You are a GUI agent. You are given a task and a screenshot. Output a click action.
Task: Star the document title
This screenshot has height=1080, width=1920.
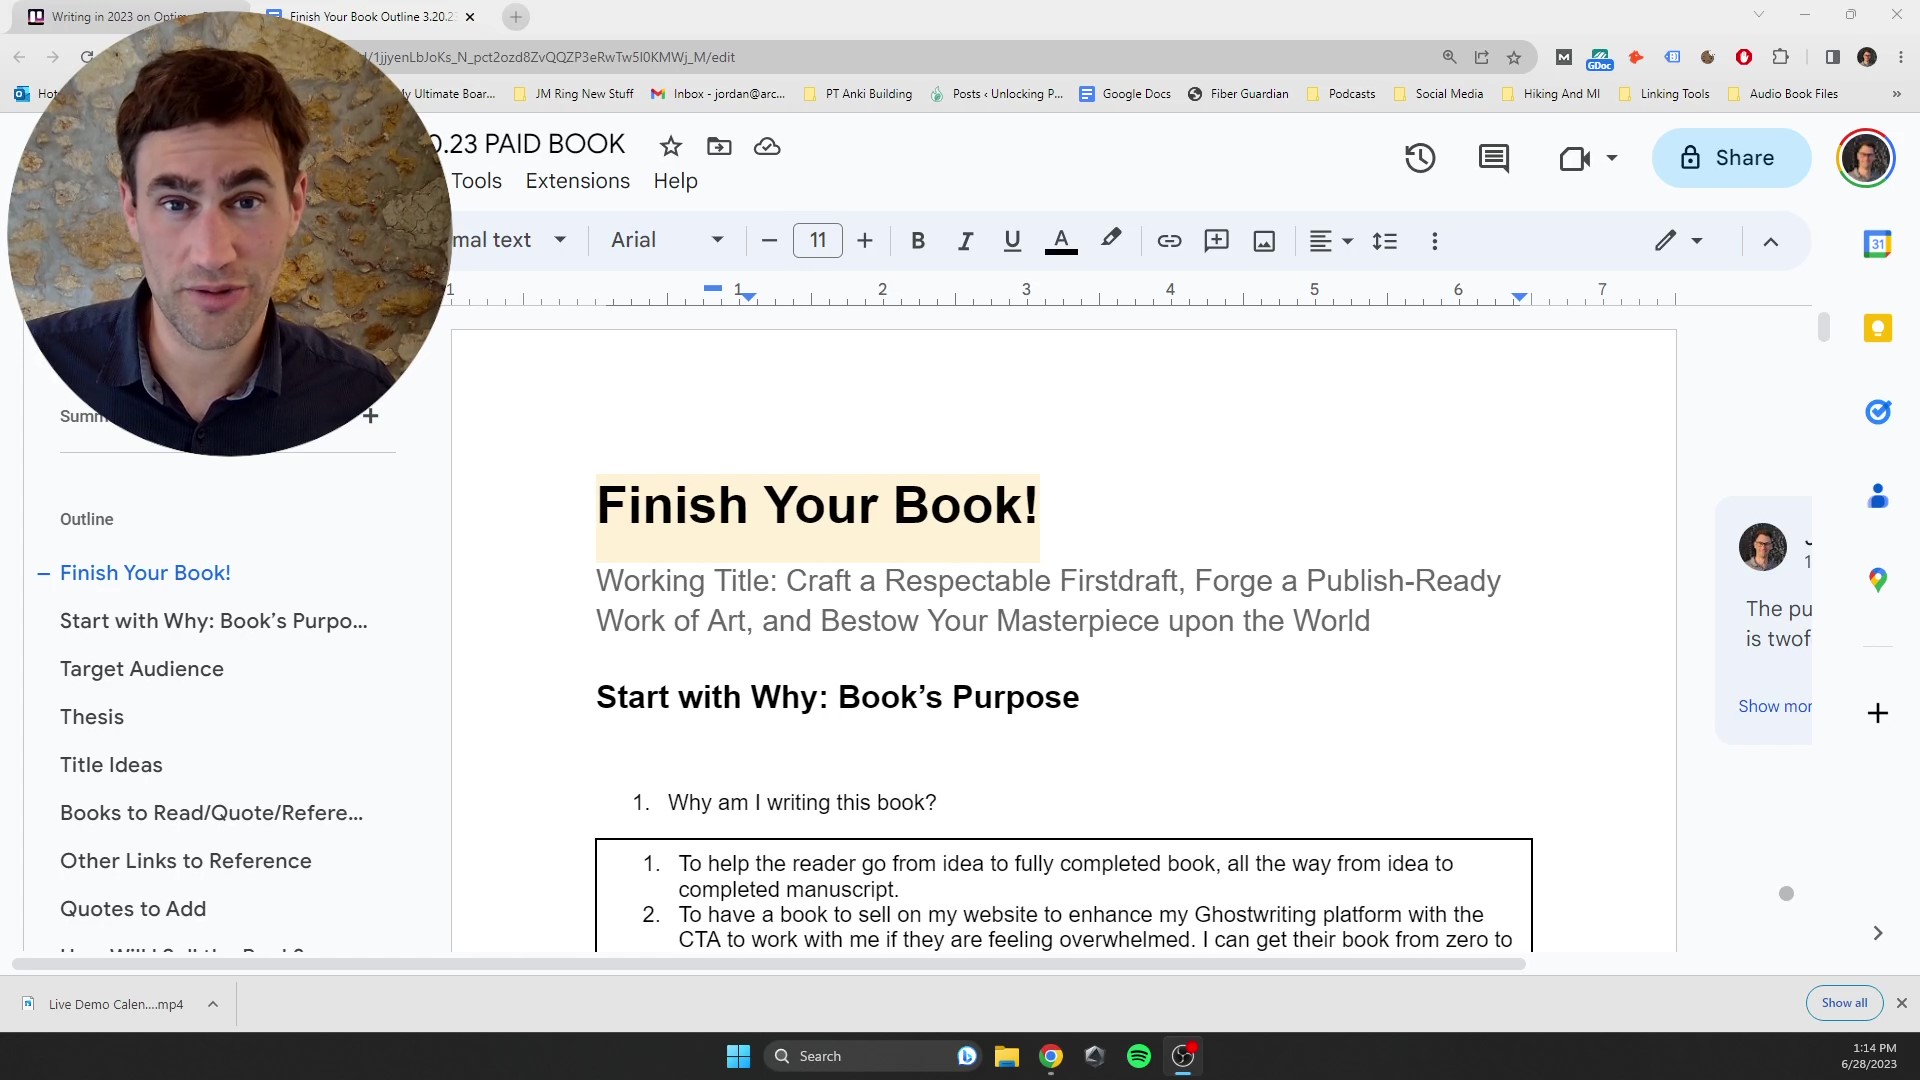670,147
